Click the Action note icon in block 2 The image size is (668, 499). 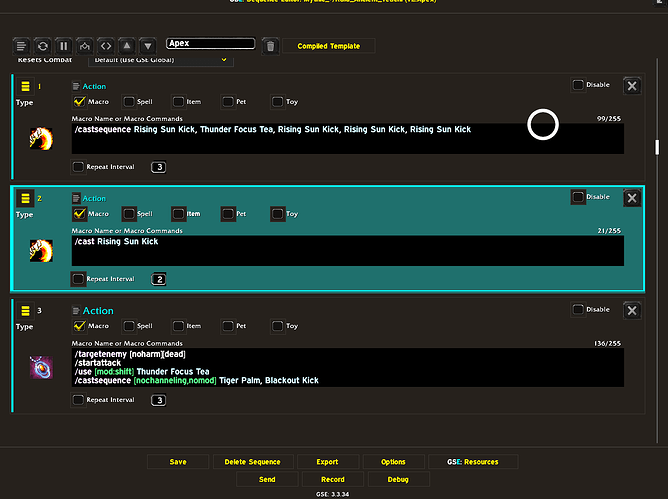(x=76, y=198)
